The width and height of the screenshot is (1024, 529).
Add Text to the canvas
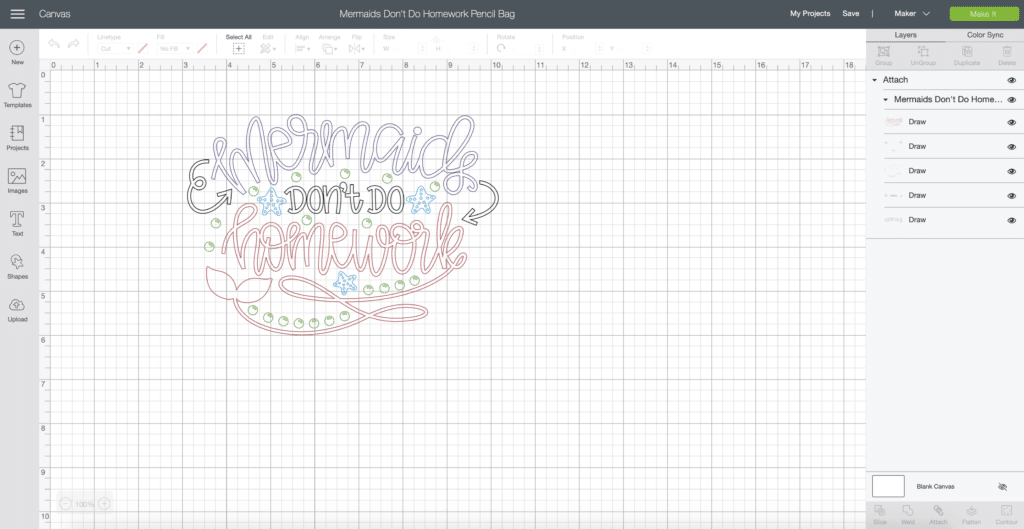pos(18,224)
